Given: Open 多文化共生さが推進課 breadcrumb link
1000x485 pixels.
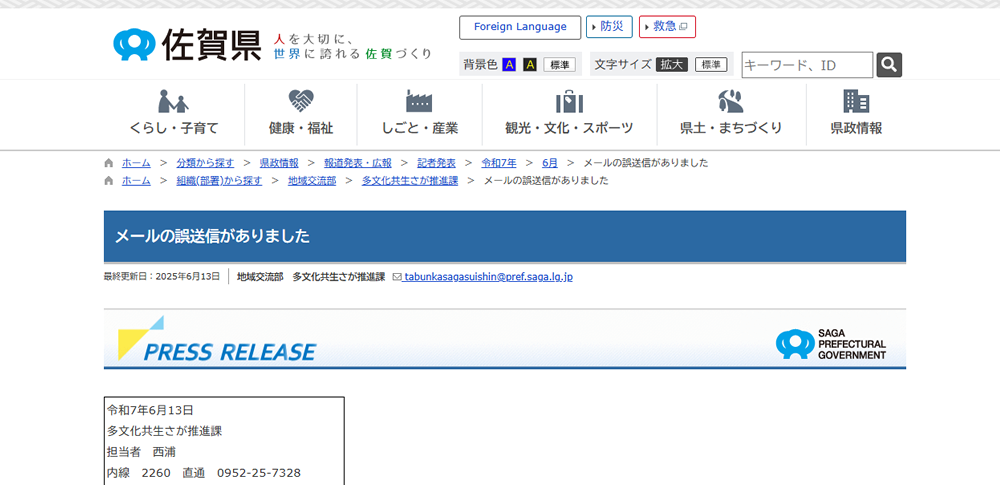Looking at the screenshot, I should (410, 181).
